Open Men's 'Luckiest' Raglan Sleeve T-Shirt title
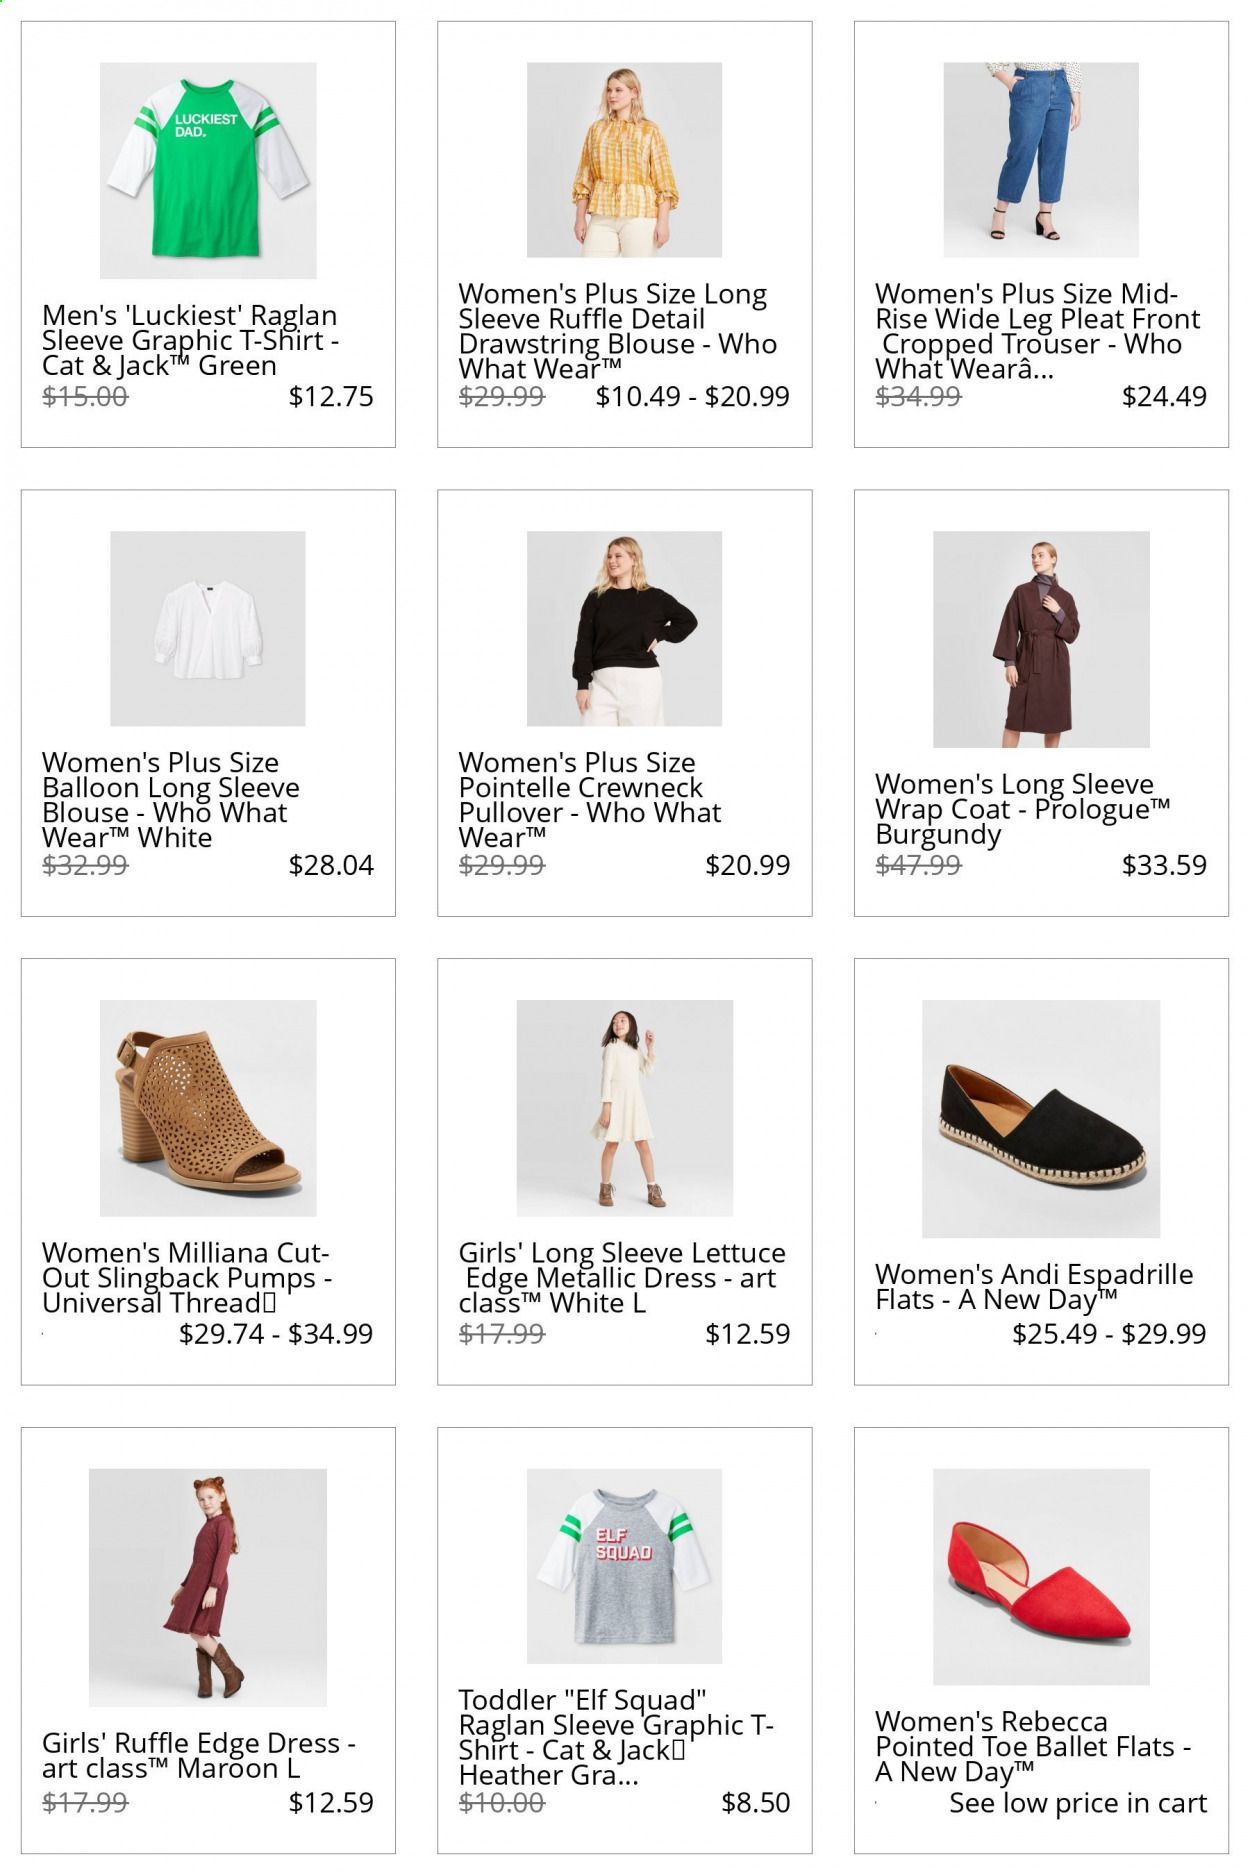Viewport: 1250px width, 1875px height. pyautogui.click(x=191, y=341)
